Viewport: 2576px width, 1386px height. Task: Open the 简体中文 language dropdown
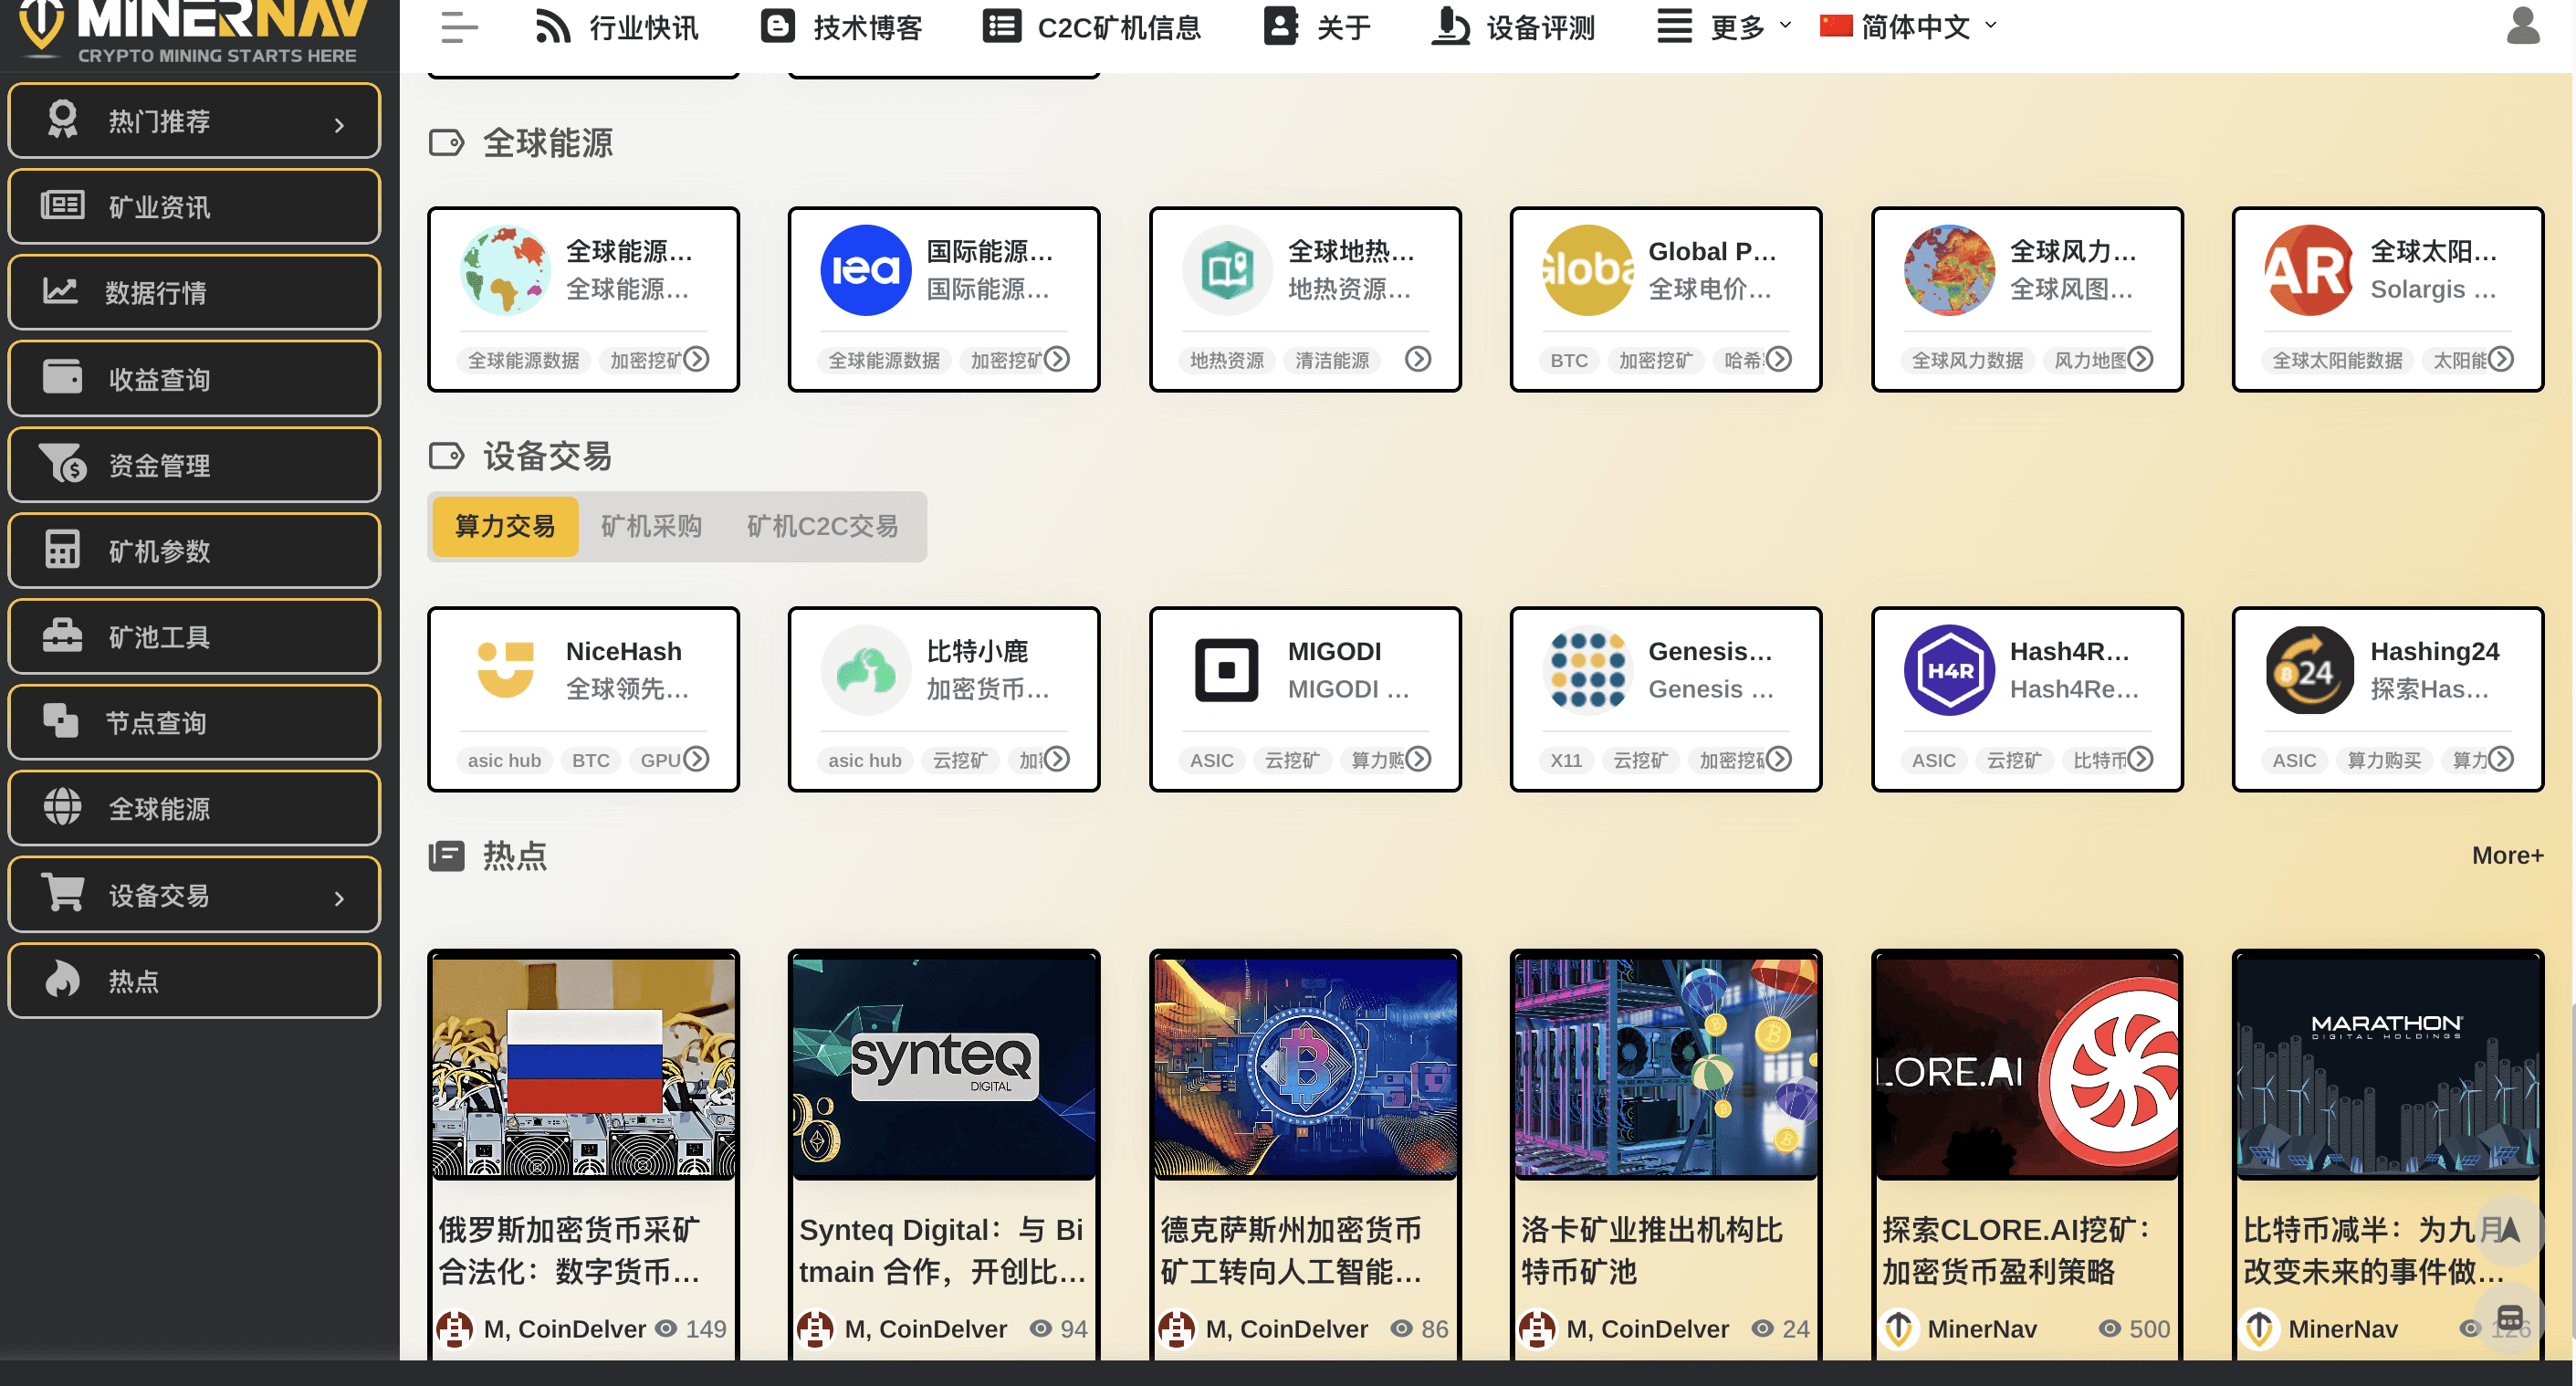click(x=1909, y=27)
